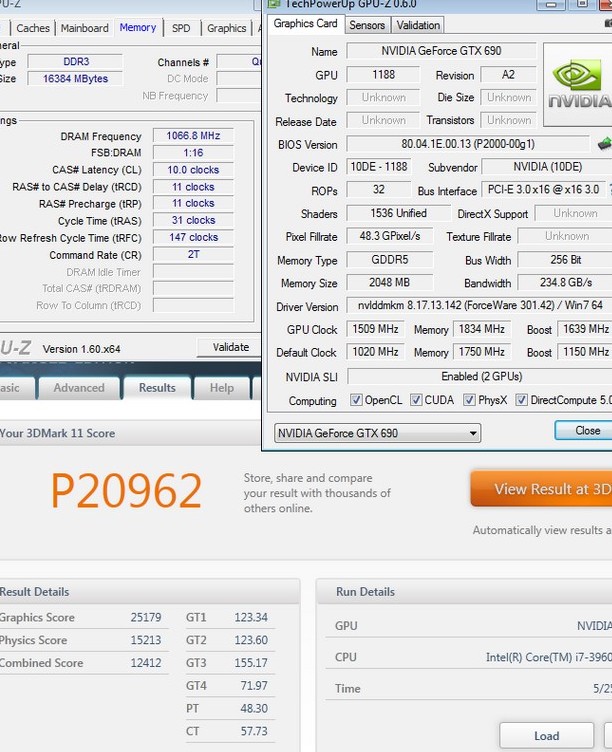Click the Command Rate 2T value
This screenshot has width=612, height=752.
pyautogui.click(x=193, y=254)
